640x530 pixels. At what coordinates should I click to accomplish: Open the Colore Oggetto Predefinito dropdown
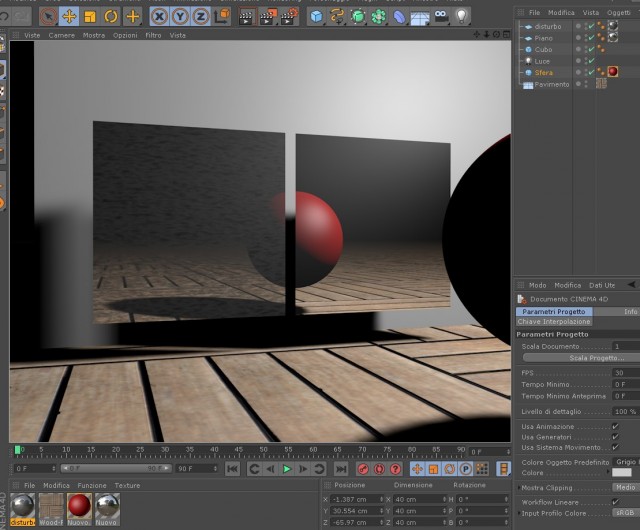tap(625, 462)
